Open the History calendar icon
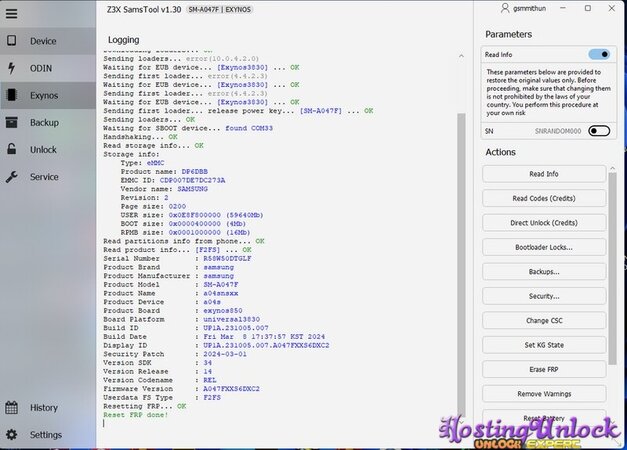 11,407
